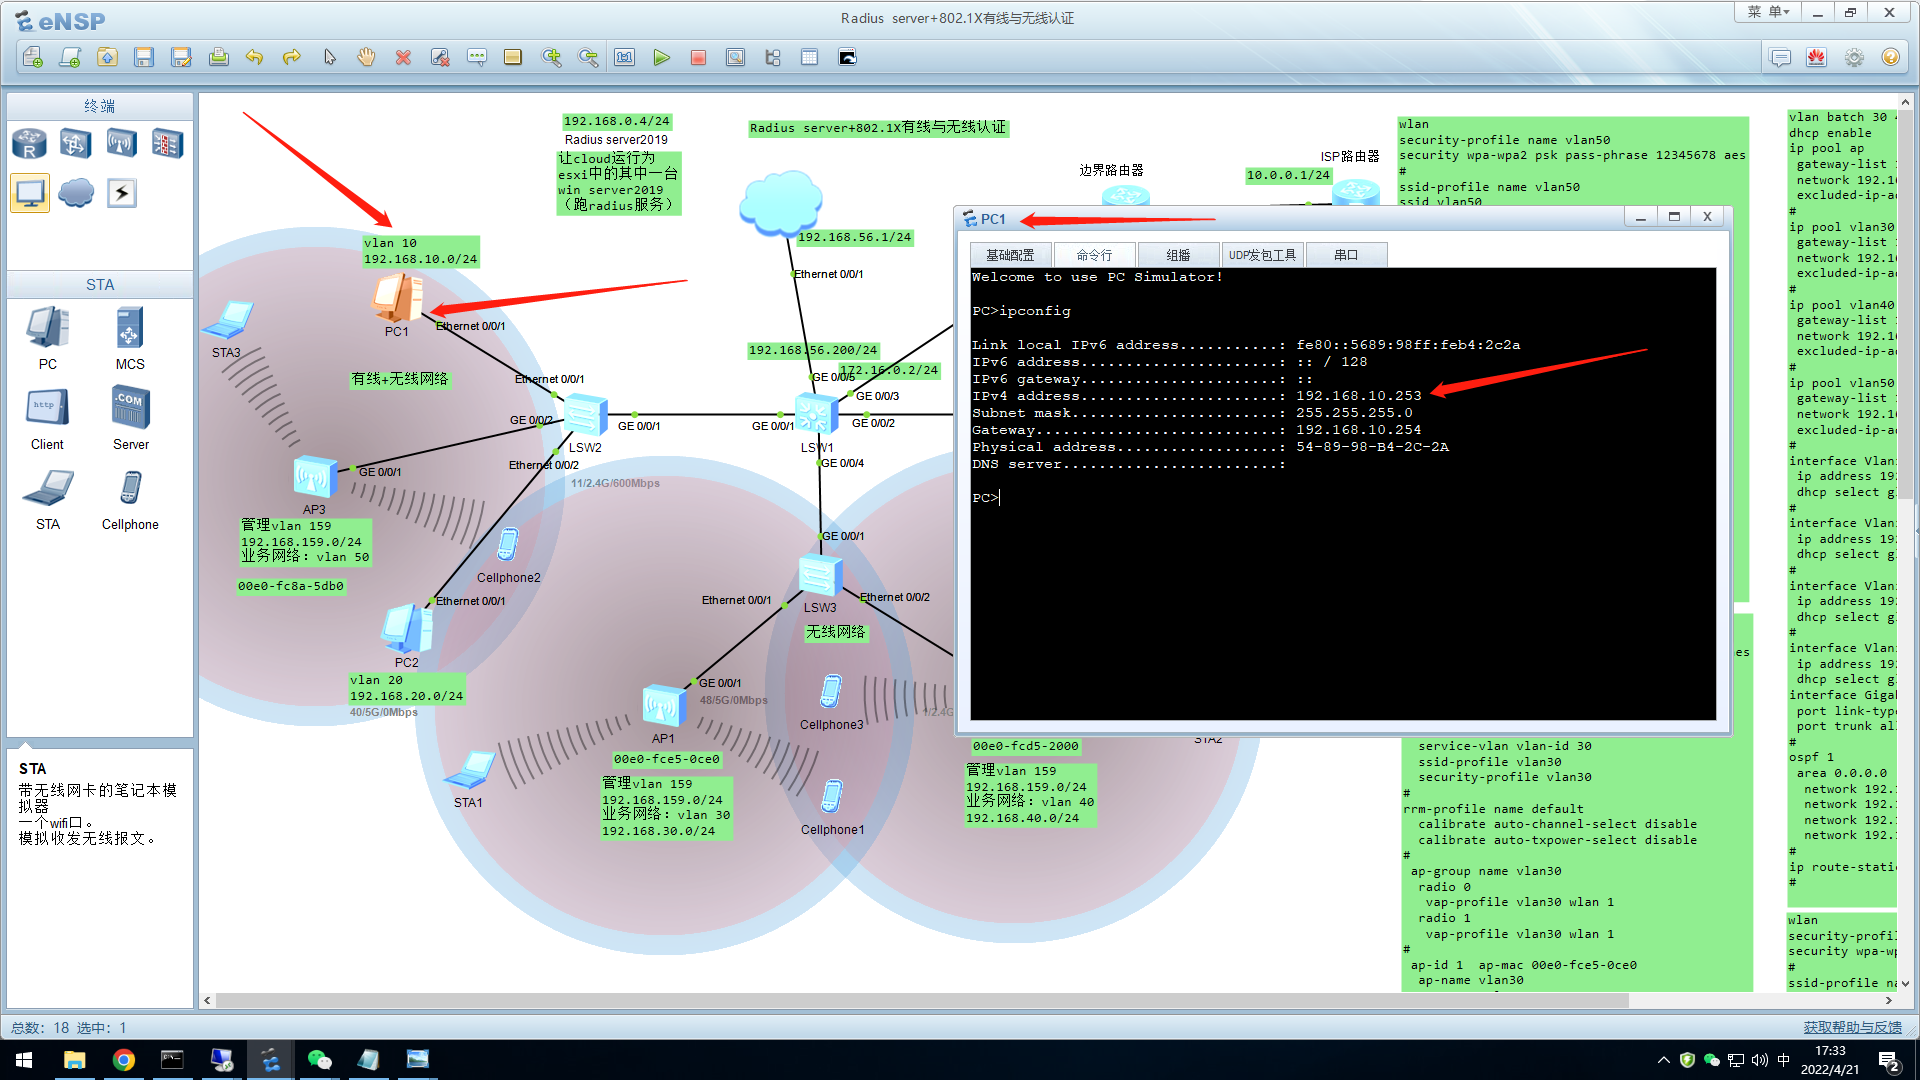Click in the PC1 command line terminal

[x=1342, y=600]
